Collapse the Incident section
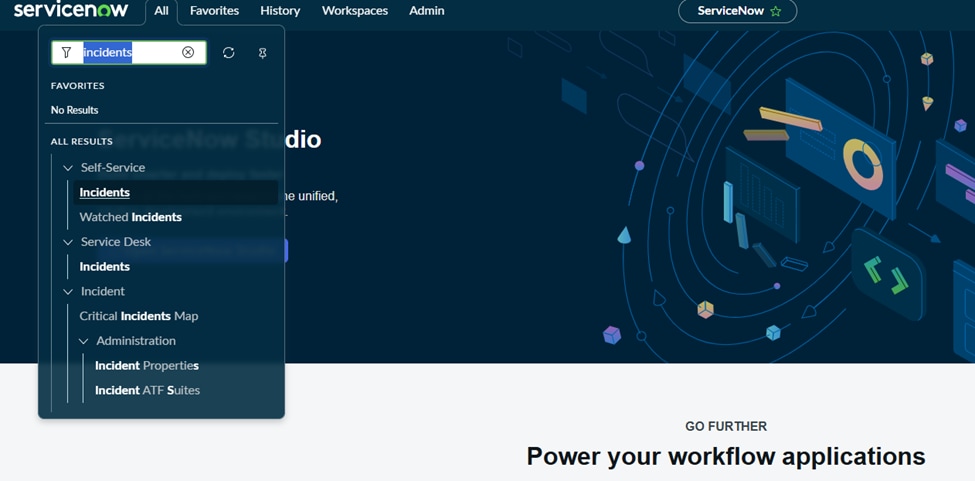975x481 pixels. click(68, 291)
